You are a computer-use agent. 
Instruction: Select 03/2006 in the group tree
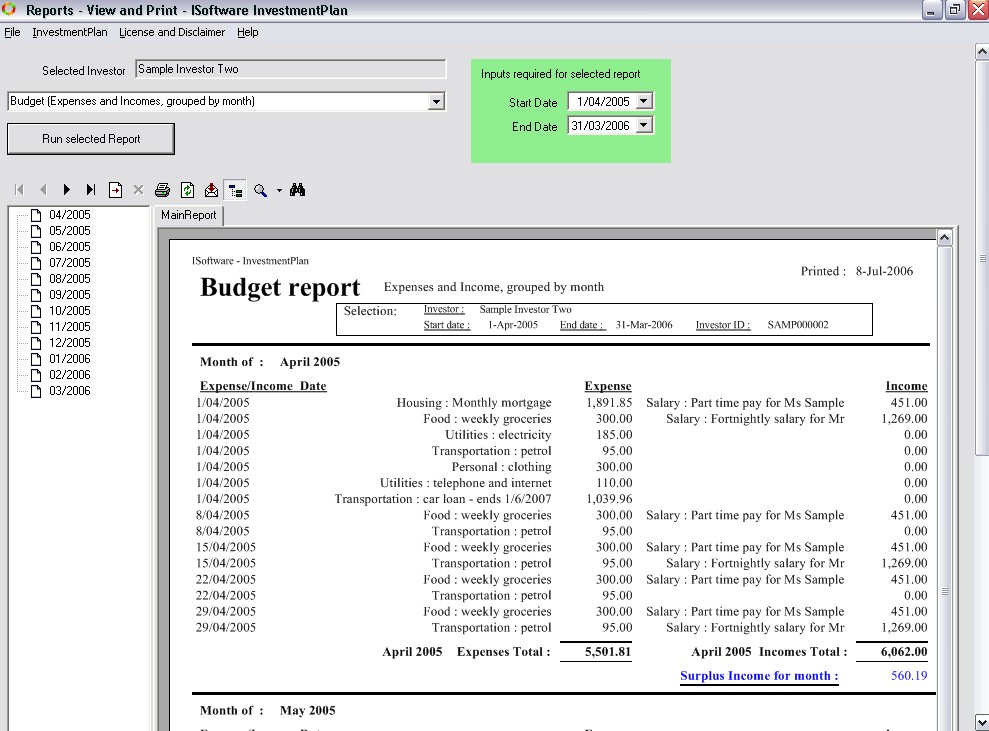69,391
